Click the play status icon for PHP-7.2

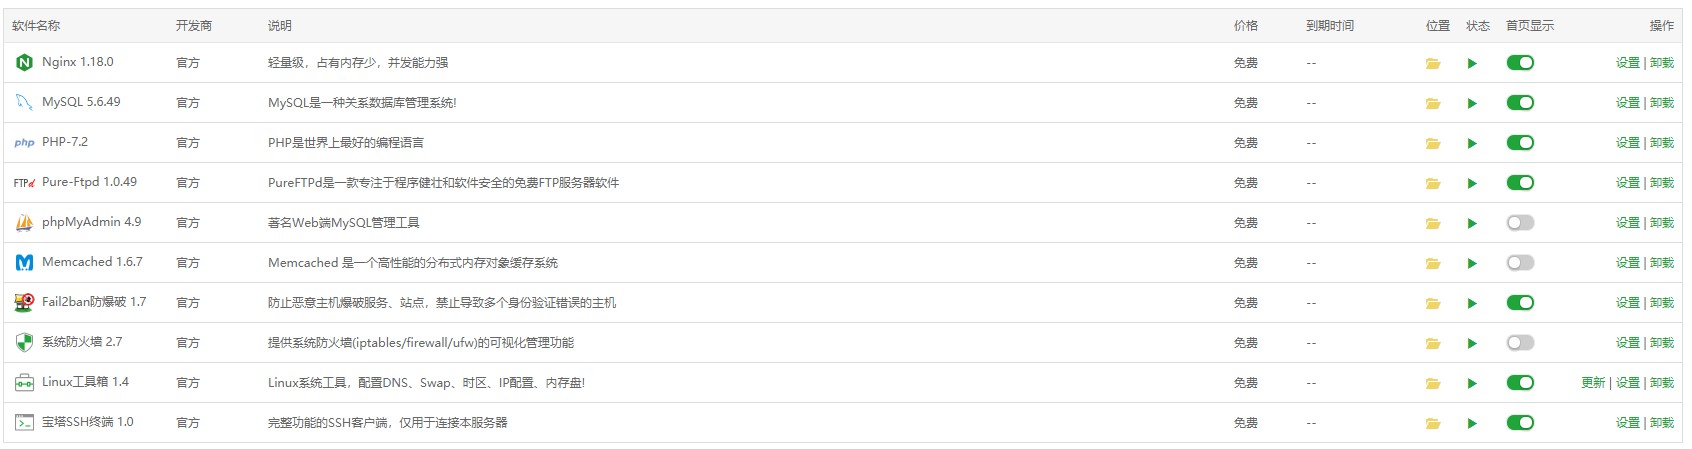point(1472,143)
